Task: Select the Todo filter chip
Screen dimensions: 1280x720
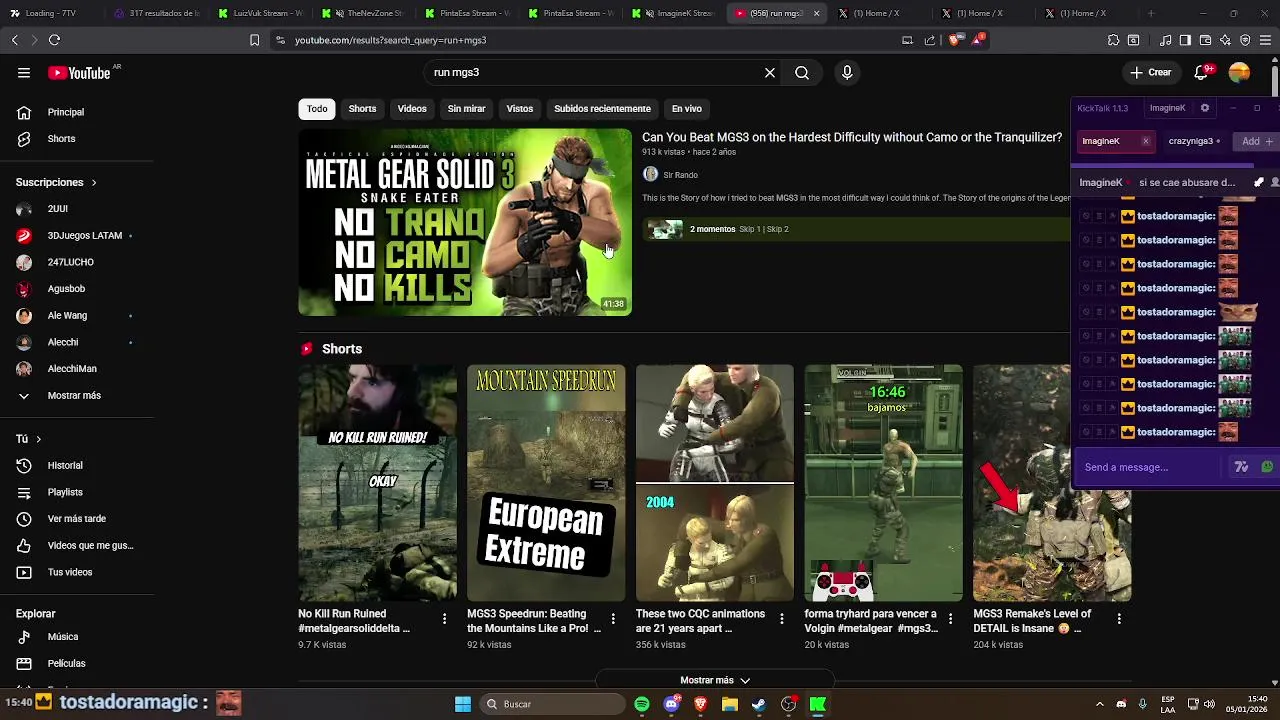Action: tap(317, 108)
